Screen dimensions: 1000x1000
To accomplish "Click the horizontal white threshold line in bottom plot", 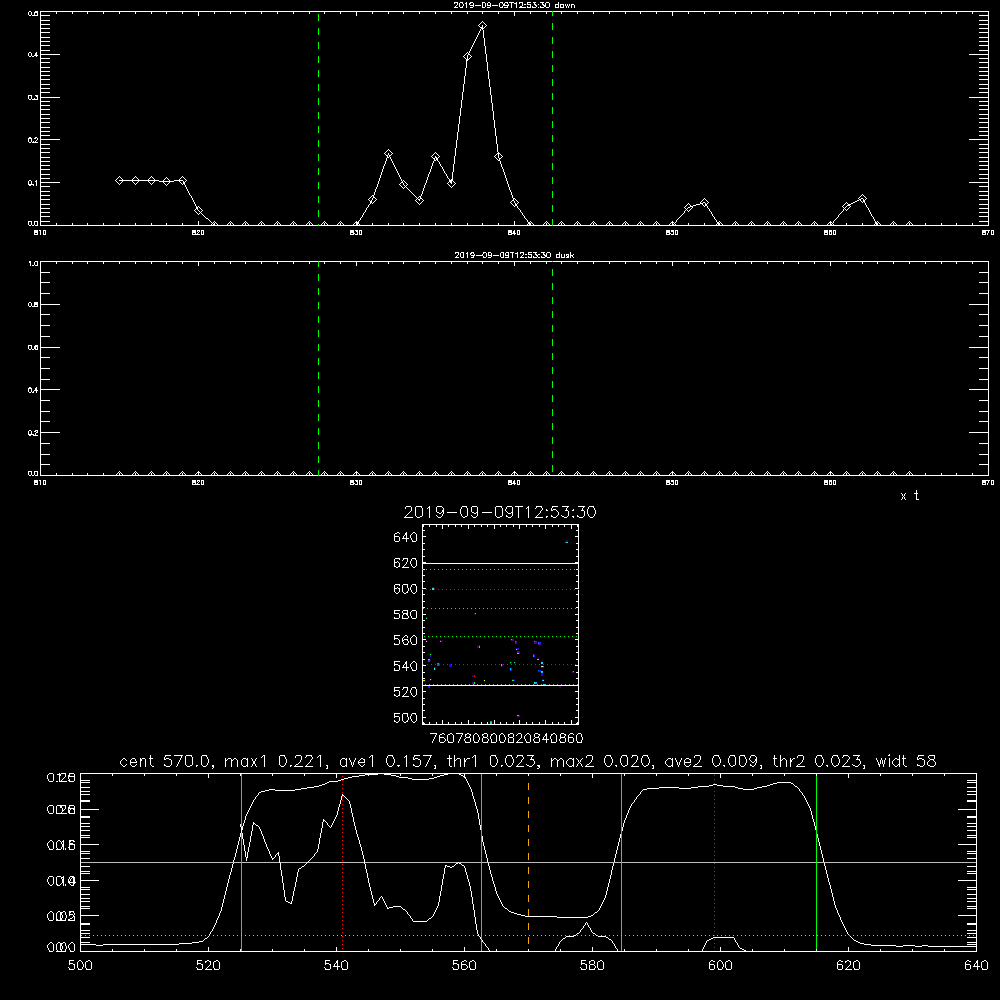I will pyautogui.click(x=528, y=862).
